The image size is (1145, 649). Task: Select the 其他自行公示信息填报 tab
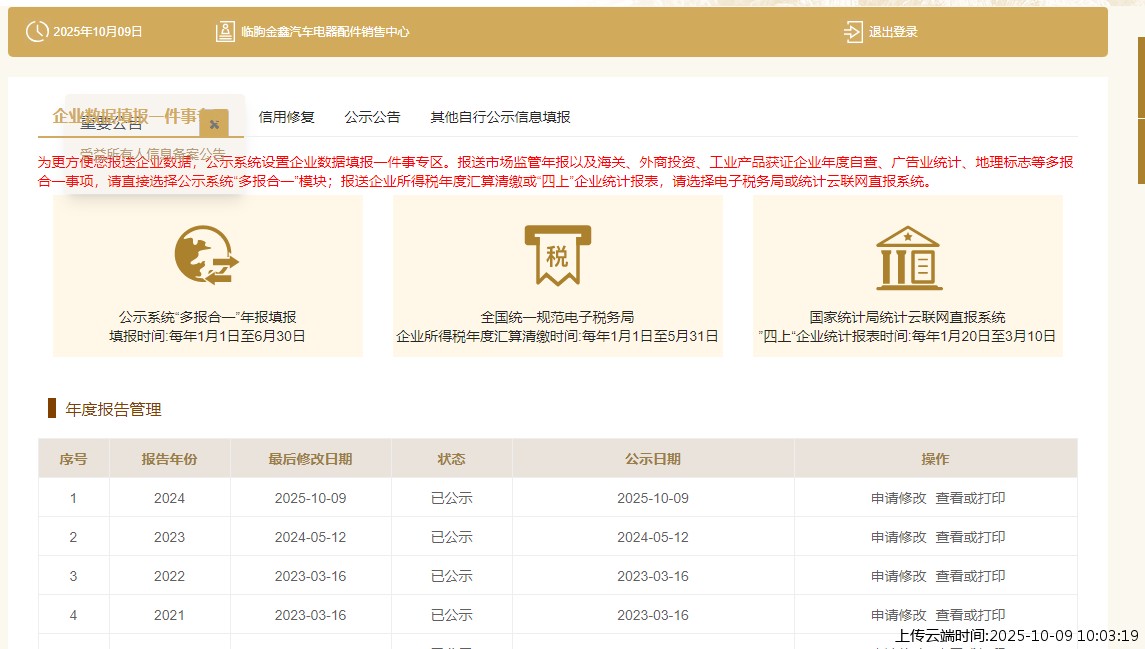tap(500, 117)
